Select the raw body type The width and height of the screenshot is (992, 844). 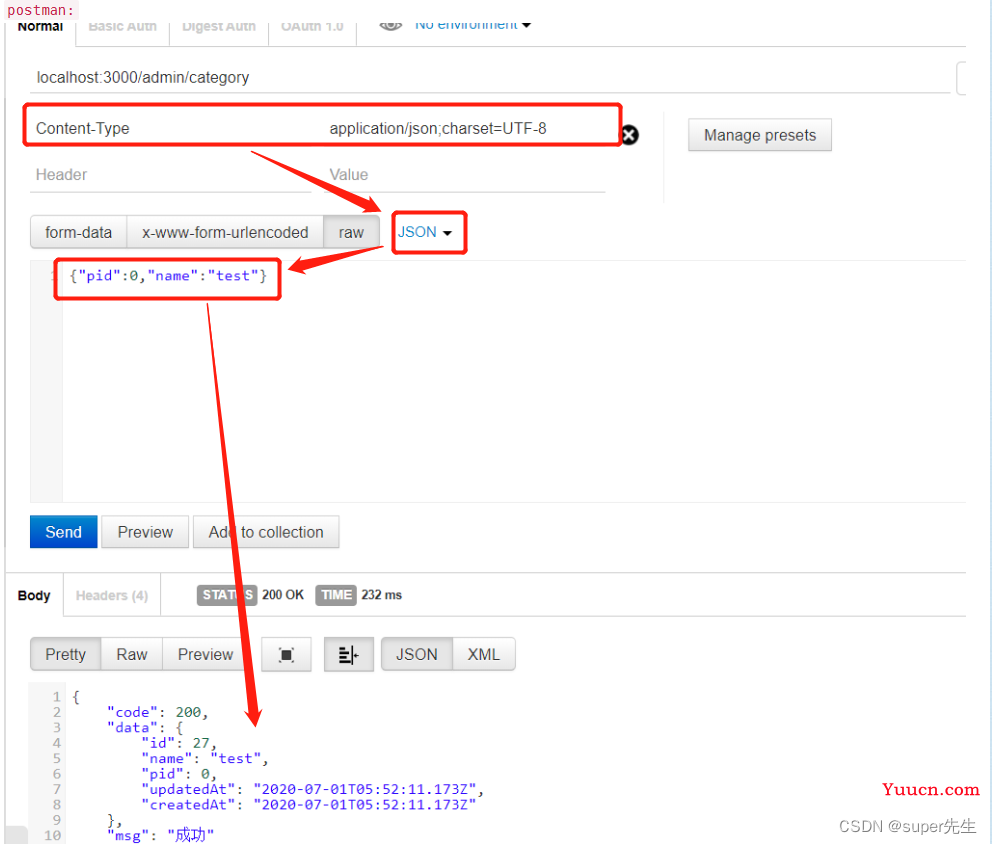(351, 232)
